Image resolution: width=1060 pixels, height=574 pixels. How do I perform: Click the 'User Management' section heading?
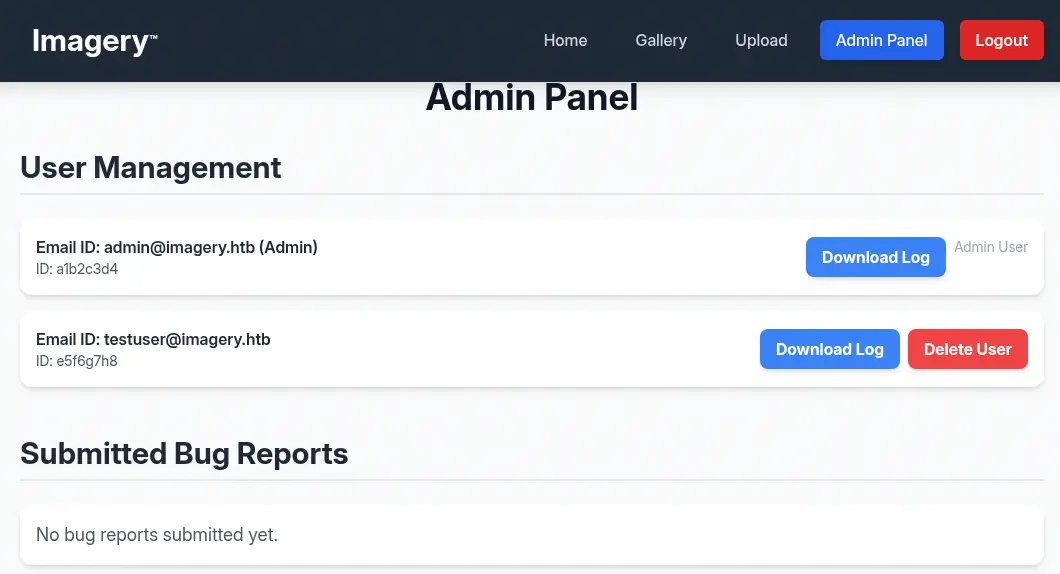[x=151, y=167]
